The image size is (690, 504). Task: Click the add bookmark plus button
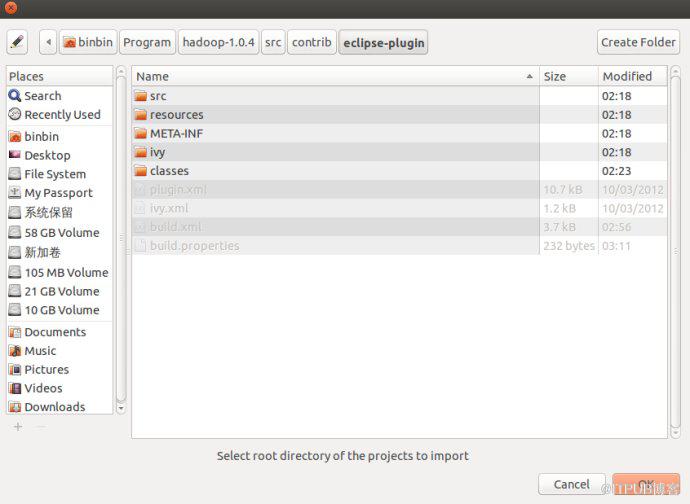click(18, 427)
